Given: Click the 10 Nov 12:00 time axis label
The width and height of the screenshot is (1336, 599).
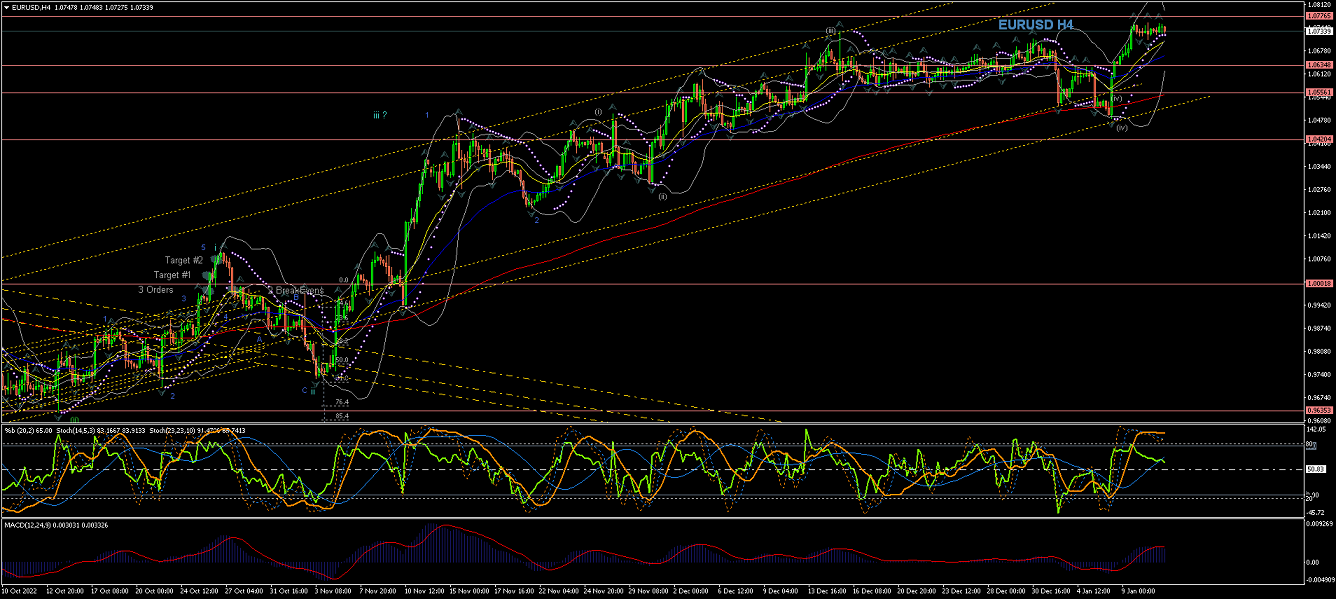Looking at the screenshot, I should [426, 591].
